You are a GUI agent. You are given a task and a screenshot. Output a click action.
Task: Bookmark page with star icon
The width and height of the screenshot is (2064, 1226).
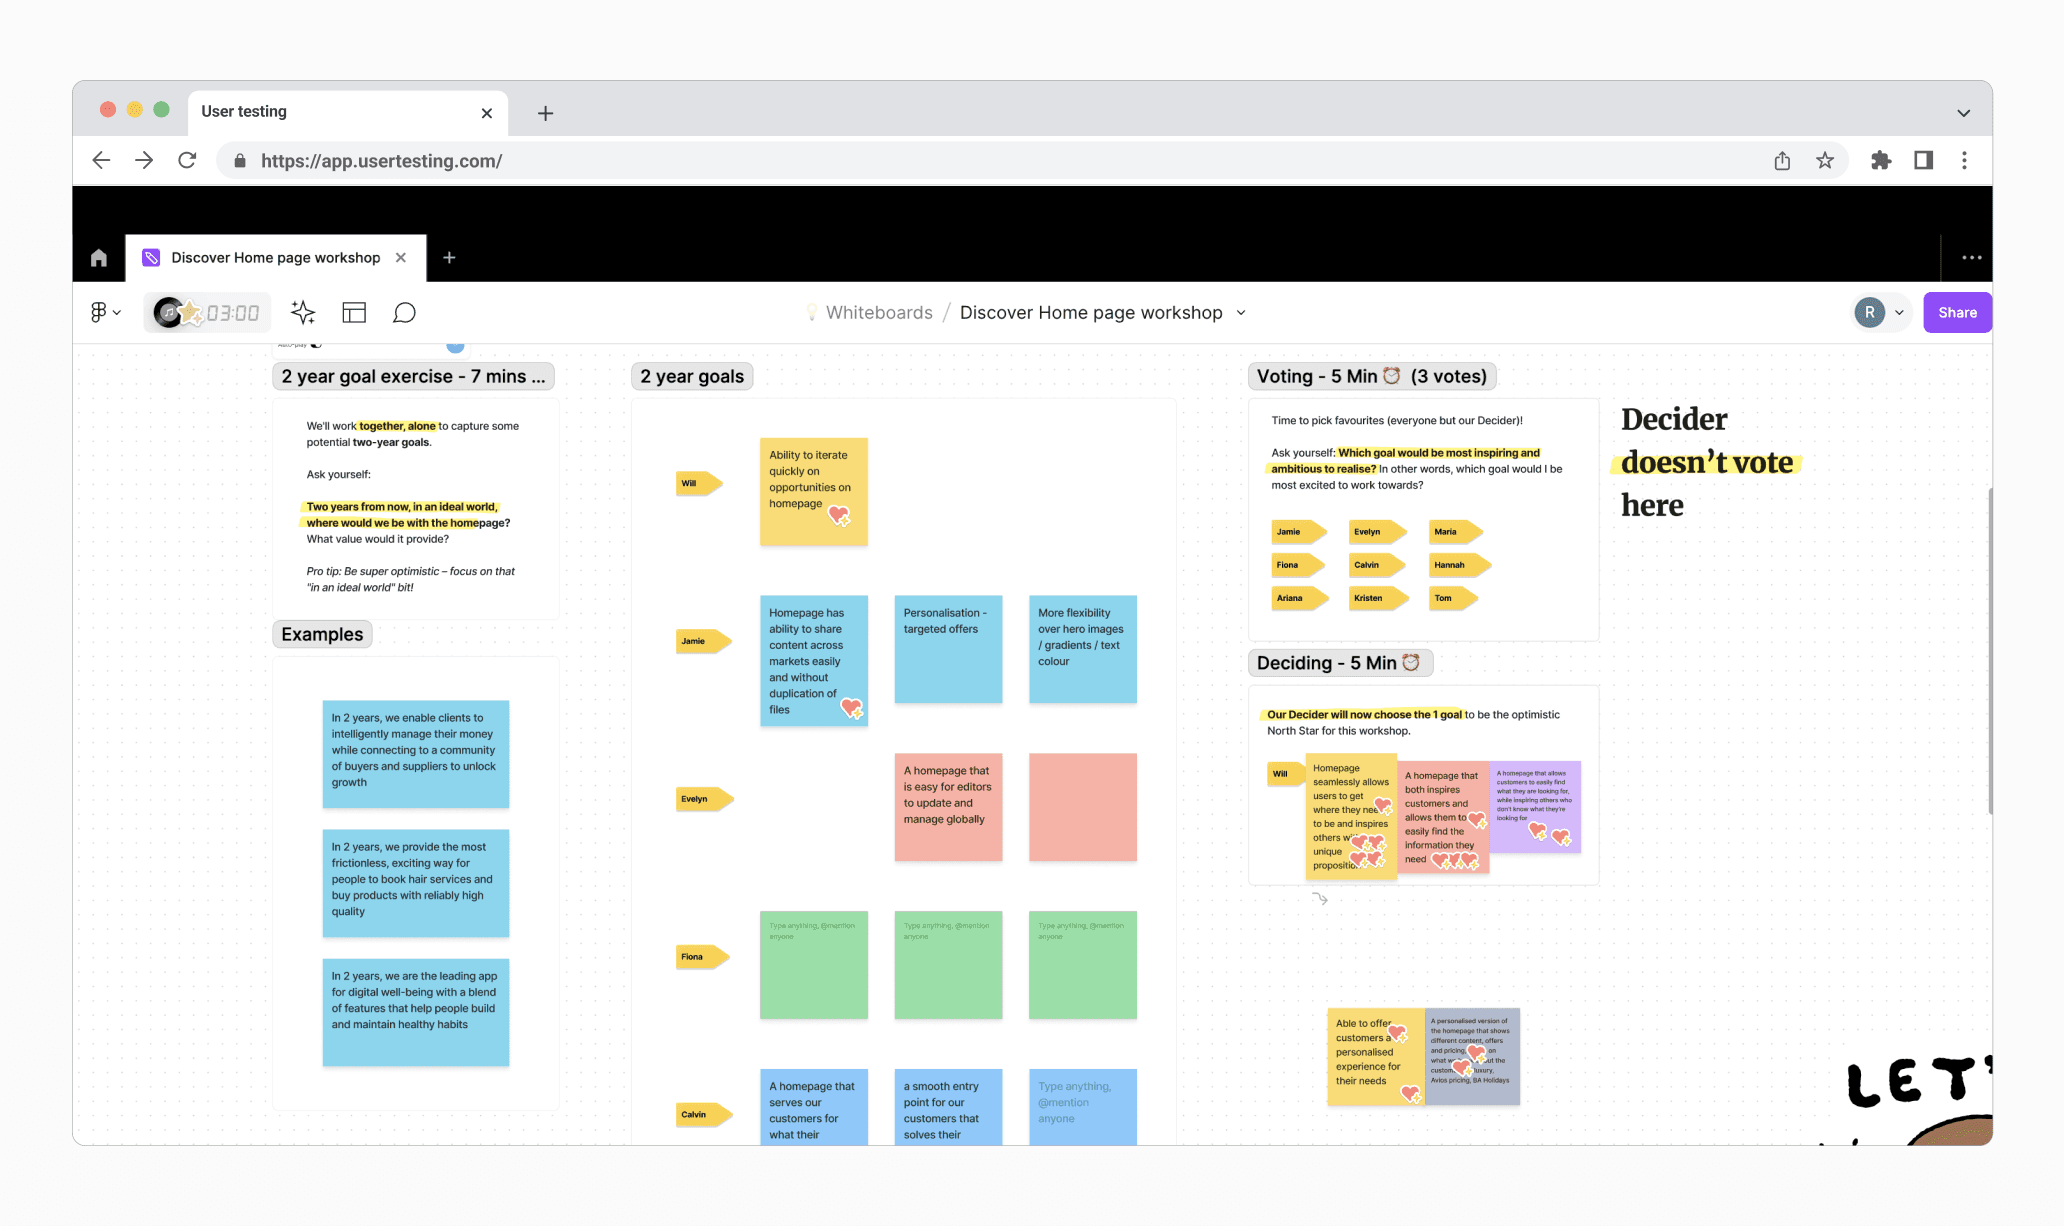point(1825,161)
